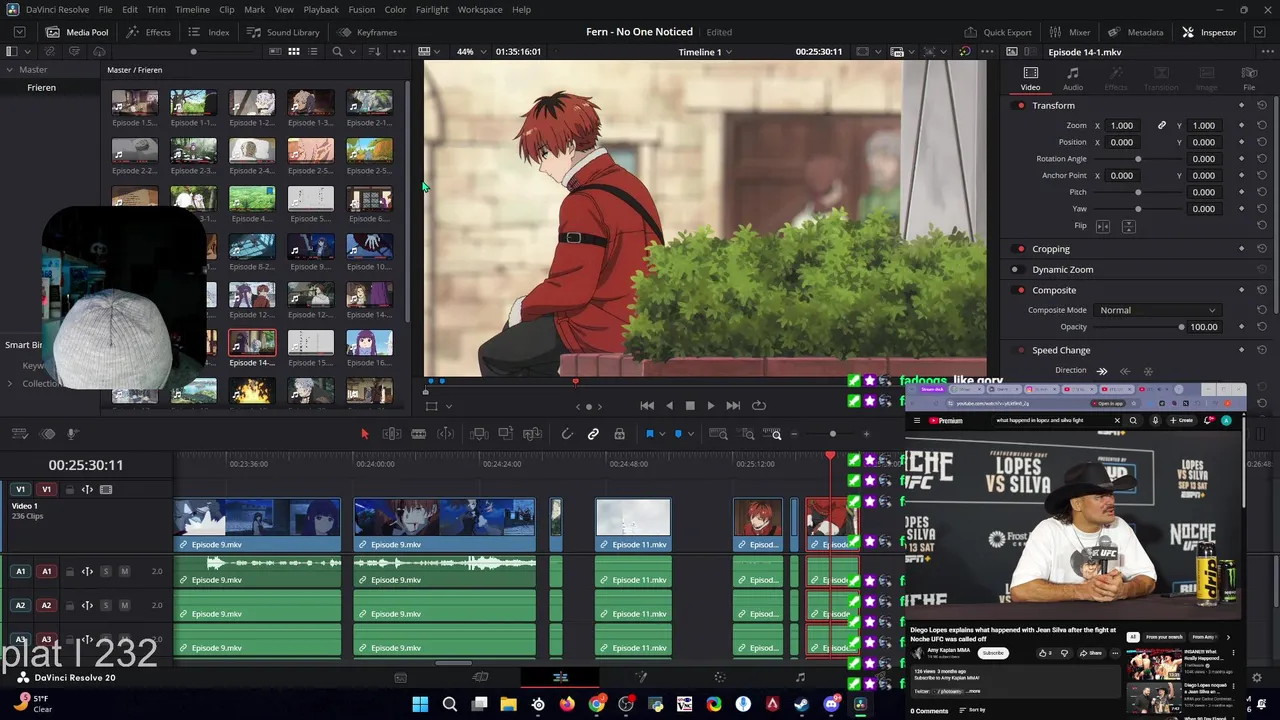Viewport: 1280px width, 720px height.
Task: Select the arrow Selection Mode tool
Action: pos(365,434)
